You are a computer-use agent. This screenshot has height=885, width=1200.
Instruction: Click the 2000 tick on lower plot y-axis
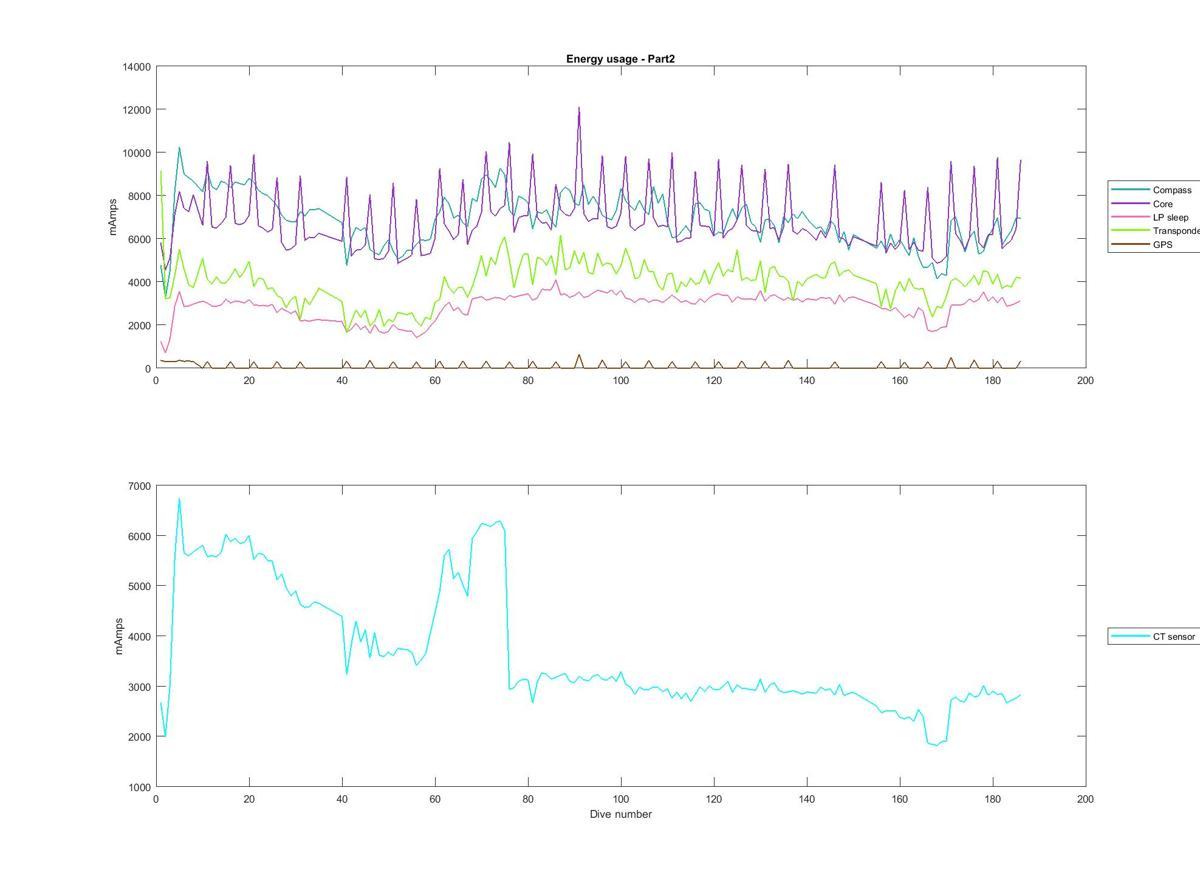140,737
